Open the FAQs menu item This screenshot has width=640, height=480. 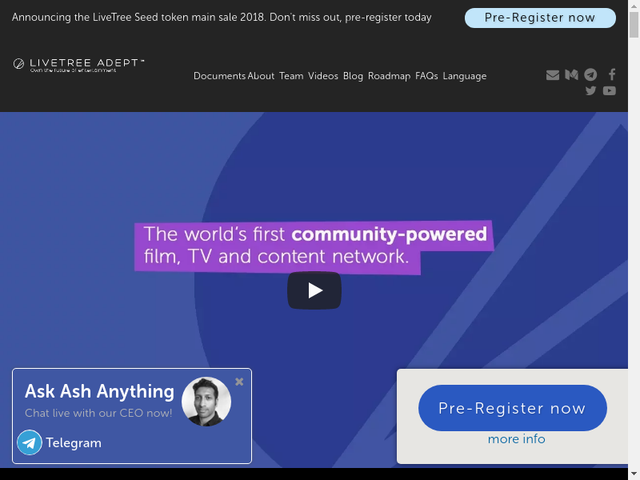coord(427,76)
